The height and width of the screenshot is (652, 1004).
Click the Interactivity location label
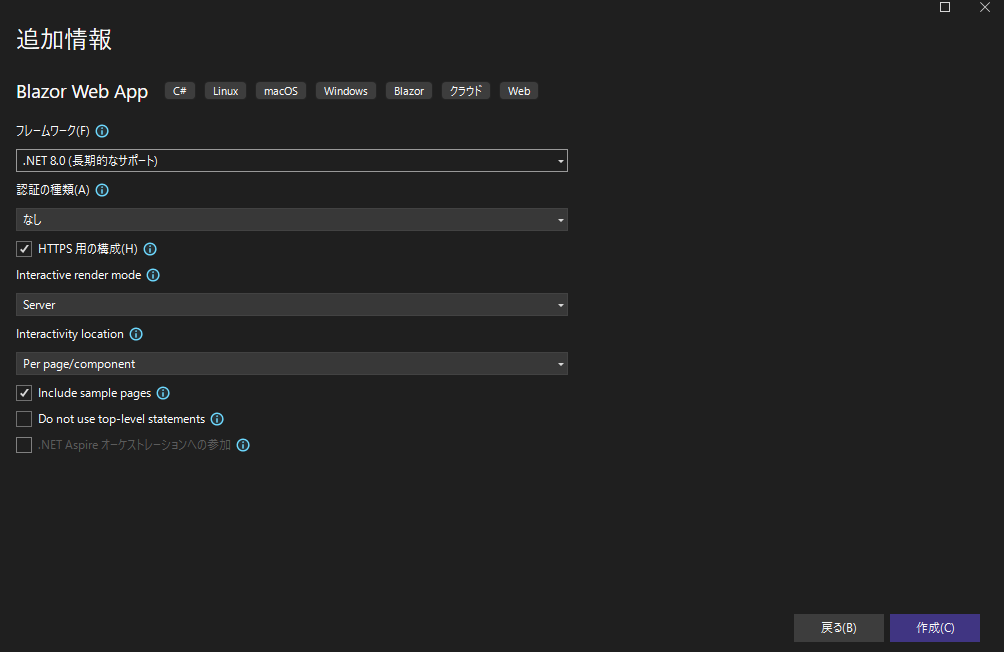pos(70,334)
